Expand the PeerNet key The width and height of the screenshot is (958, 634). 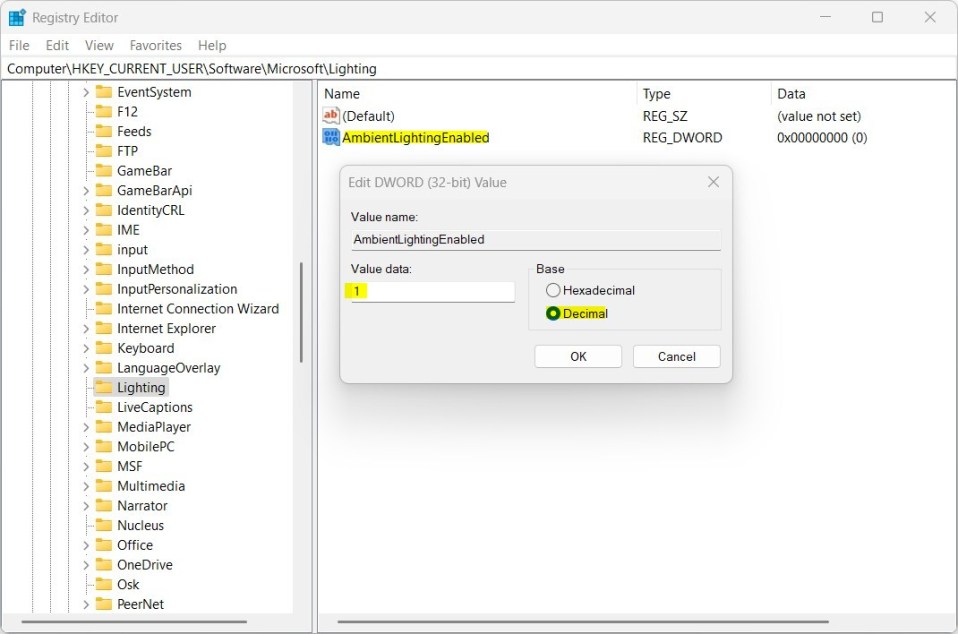86,604
